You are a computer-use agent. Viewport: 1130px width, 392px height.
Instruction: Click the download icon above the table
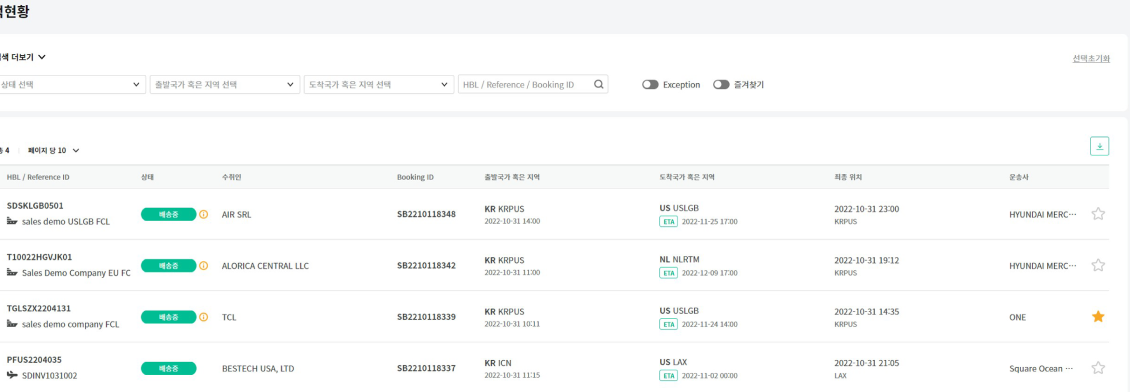tap(1099, 146)
